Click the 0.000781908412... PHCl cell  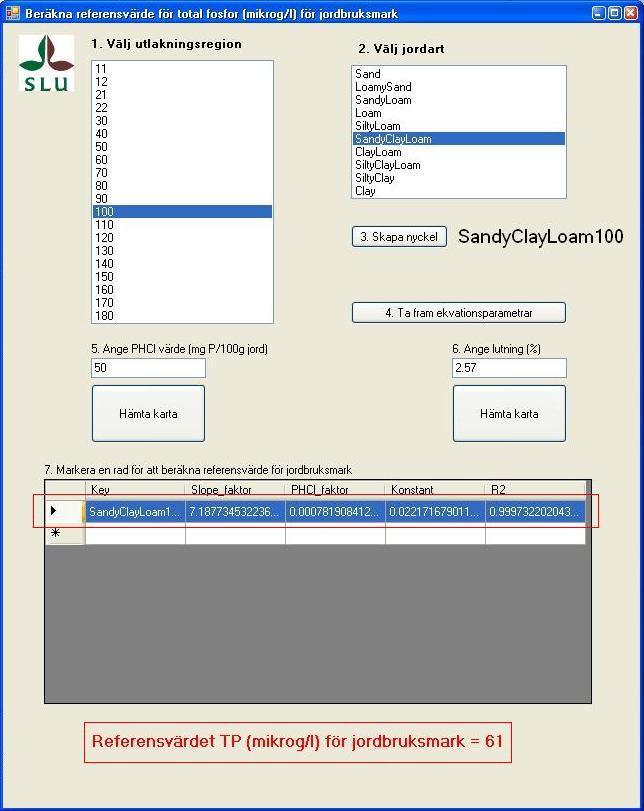point(335,512)
